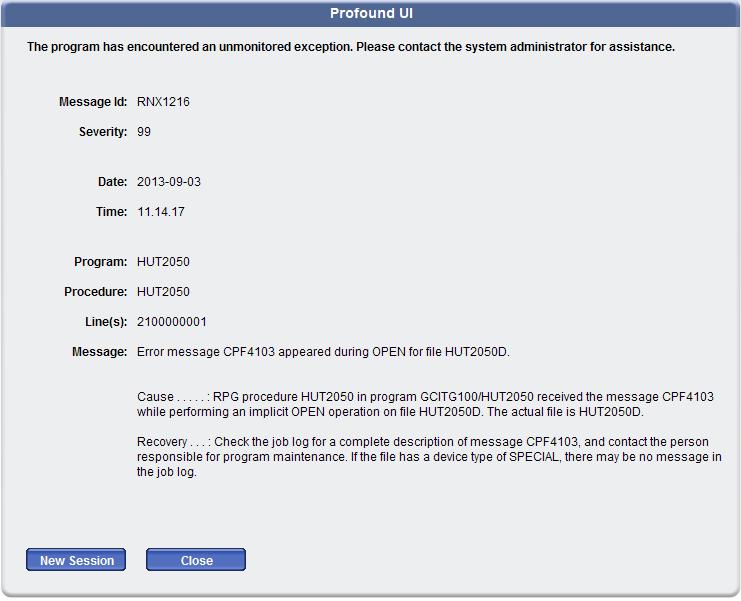Click the Program value HUT2050
Viewport: 741px width, 601px height.
(x=163, y=262)
